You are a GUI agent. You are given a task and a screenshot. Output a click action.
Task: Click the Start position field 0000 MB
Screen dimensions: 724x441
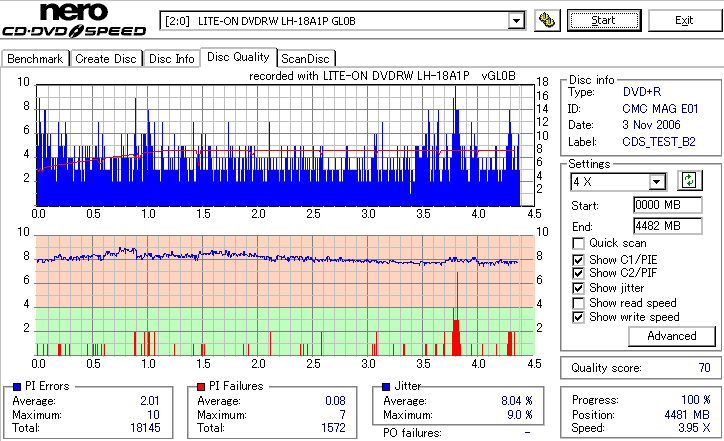point(668,205)
